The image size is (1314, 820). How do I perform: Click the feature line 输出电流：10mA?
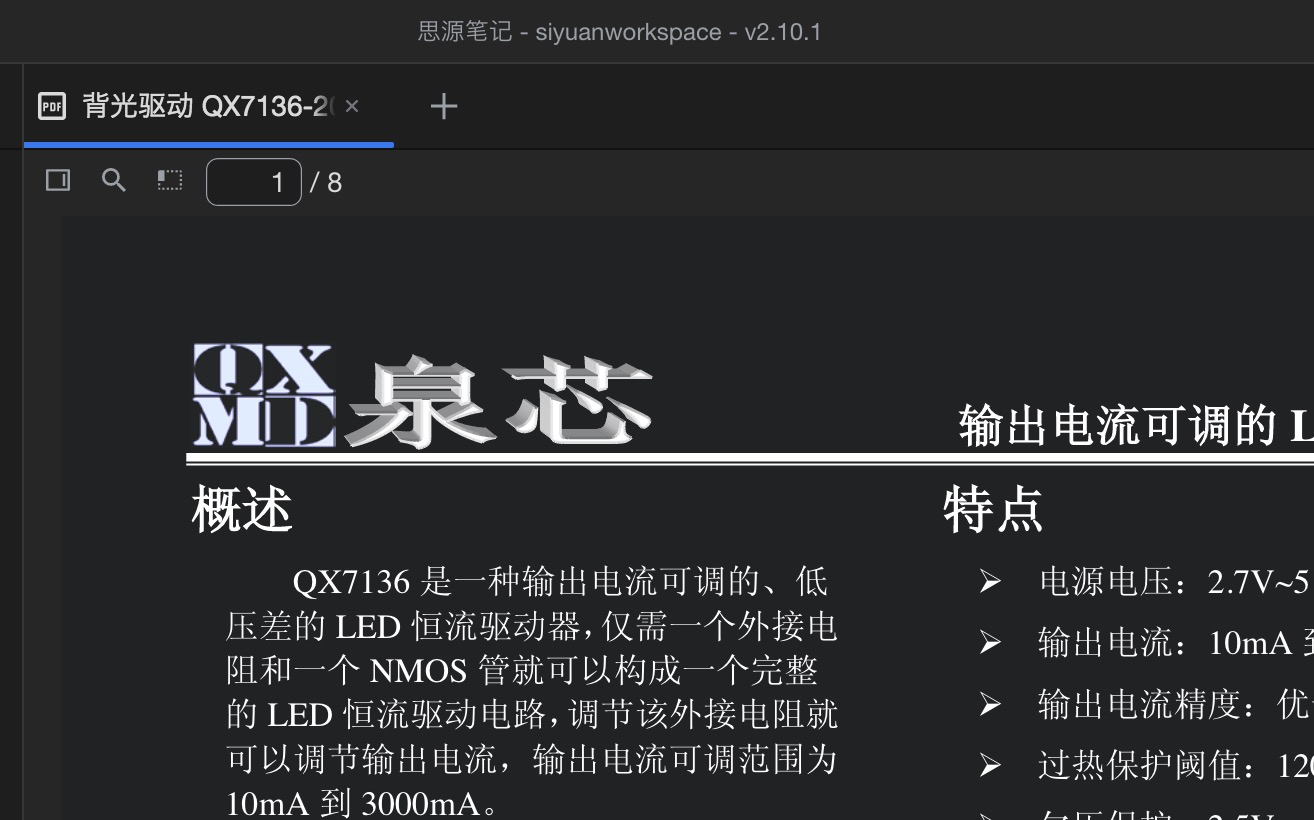1176,643
